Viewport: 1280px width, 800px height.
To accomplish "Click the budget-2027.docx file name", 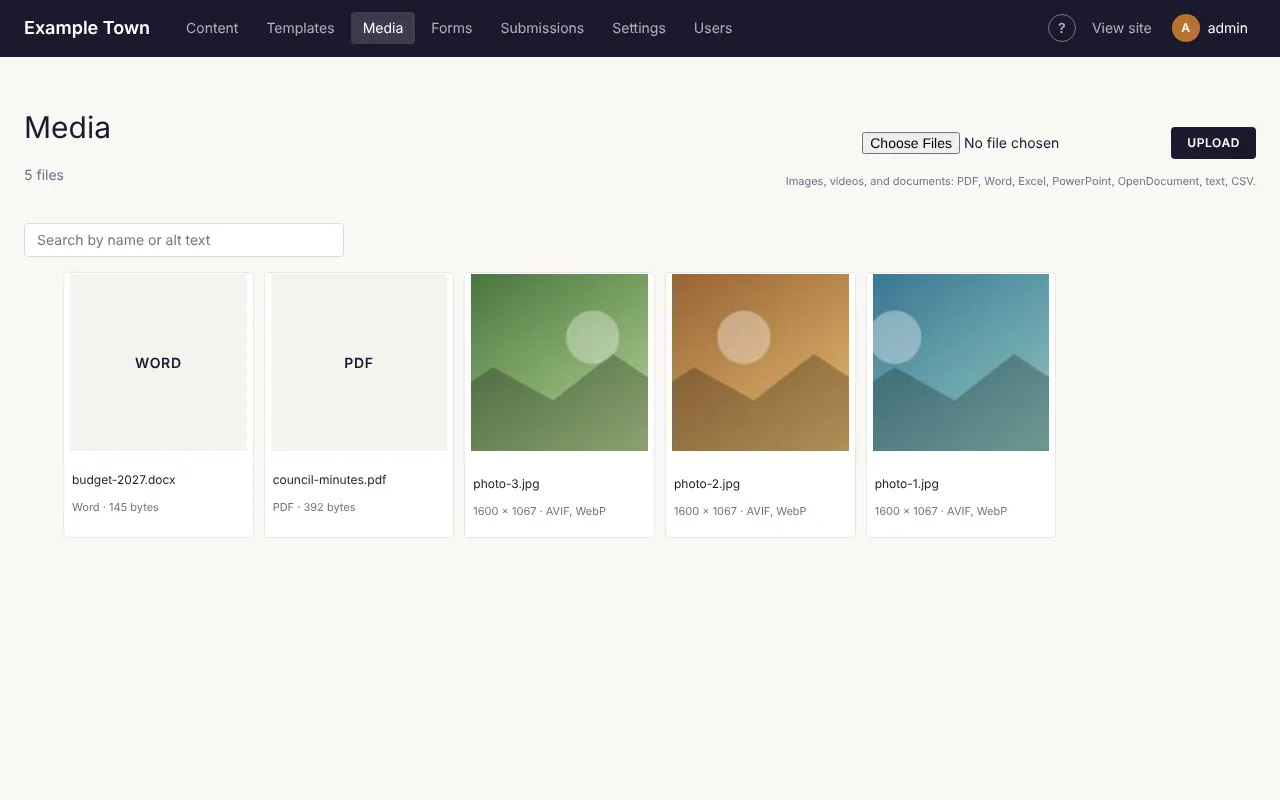I will [124, 480].
